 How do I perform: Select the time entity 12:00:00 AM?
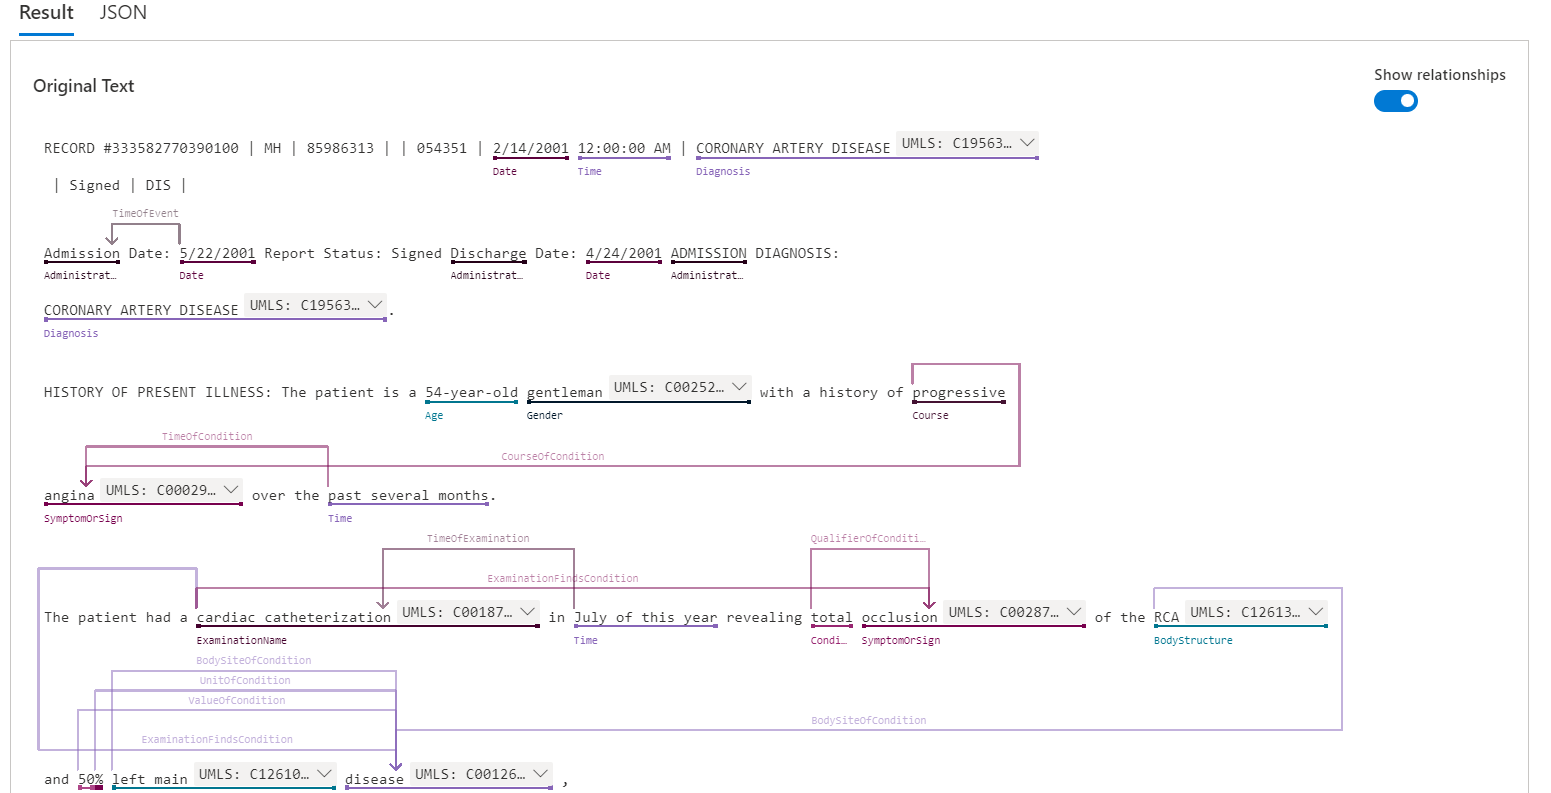pos(624,148)
